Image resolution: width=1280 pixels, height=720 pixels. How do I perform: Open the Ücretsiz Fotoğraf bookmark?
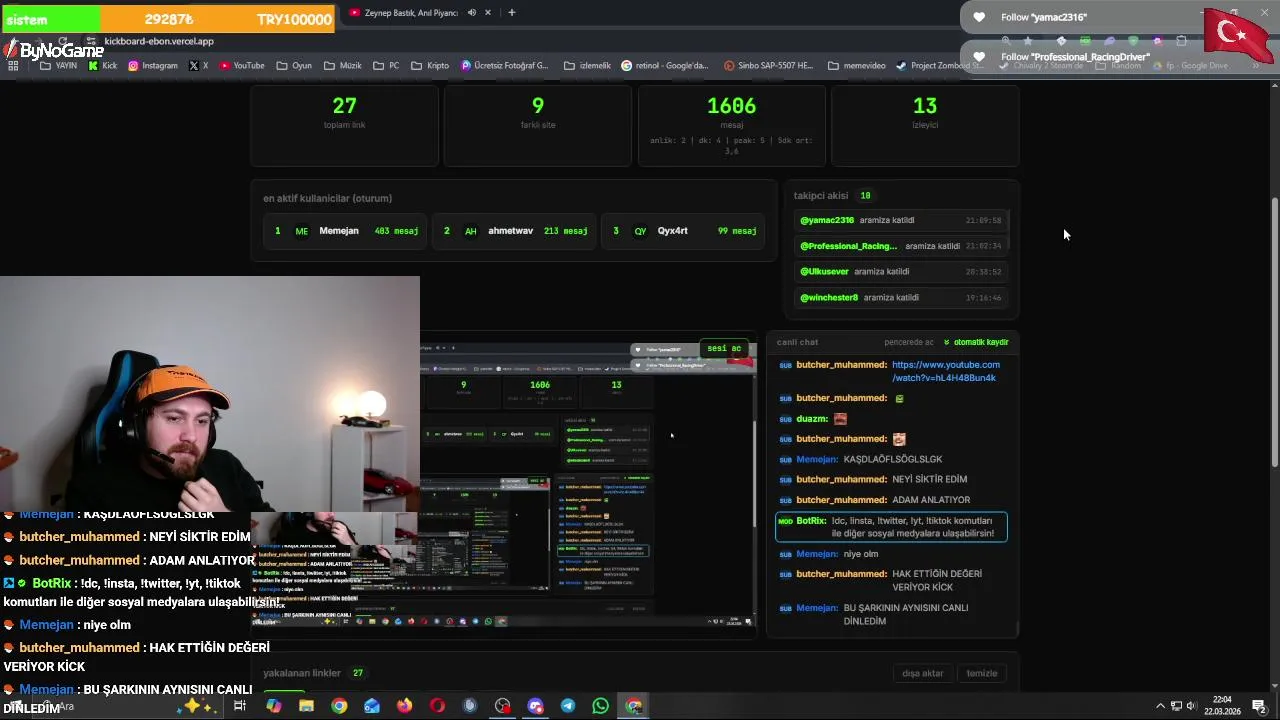tap(505, 66)
